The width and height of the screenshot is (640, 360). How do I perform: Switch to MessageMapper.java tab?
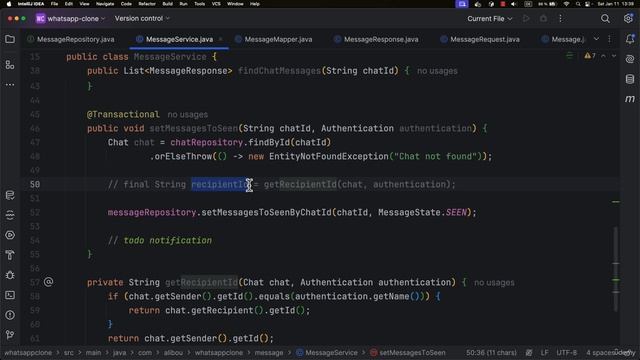click(274, 40)
